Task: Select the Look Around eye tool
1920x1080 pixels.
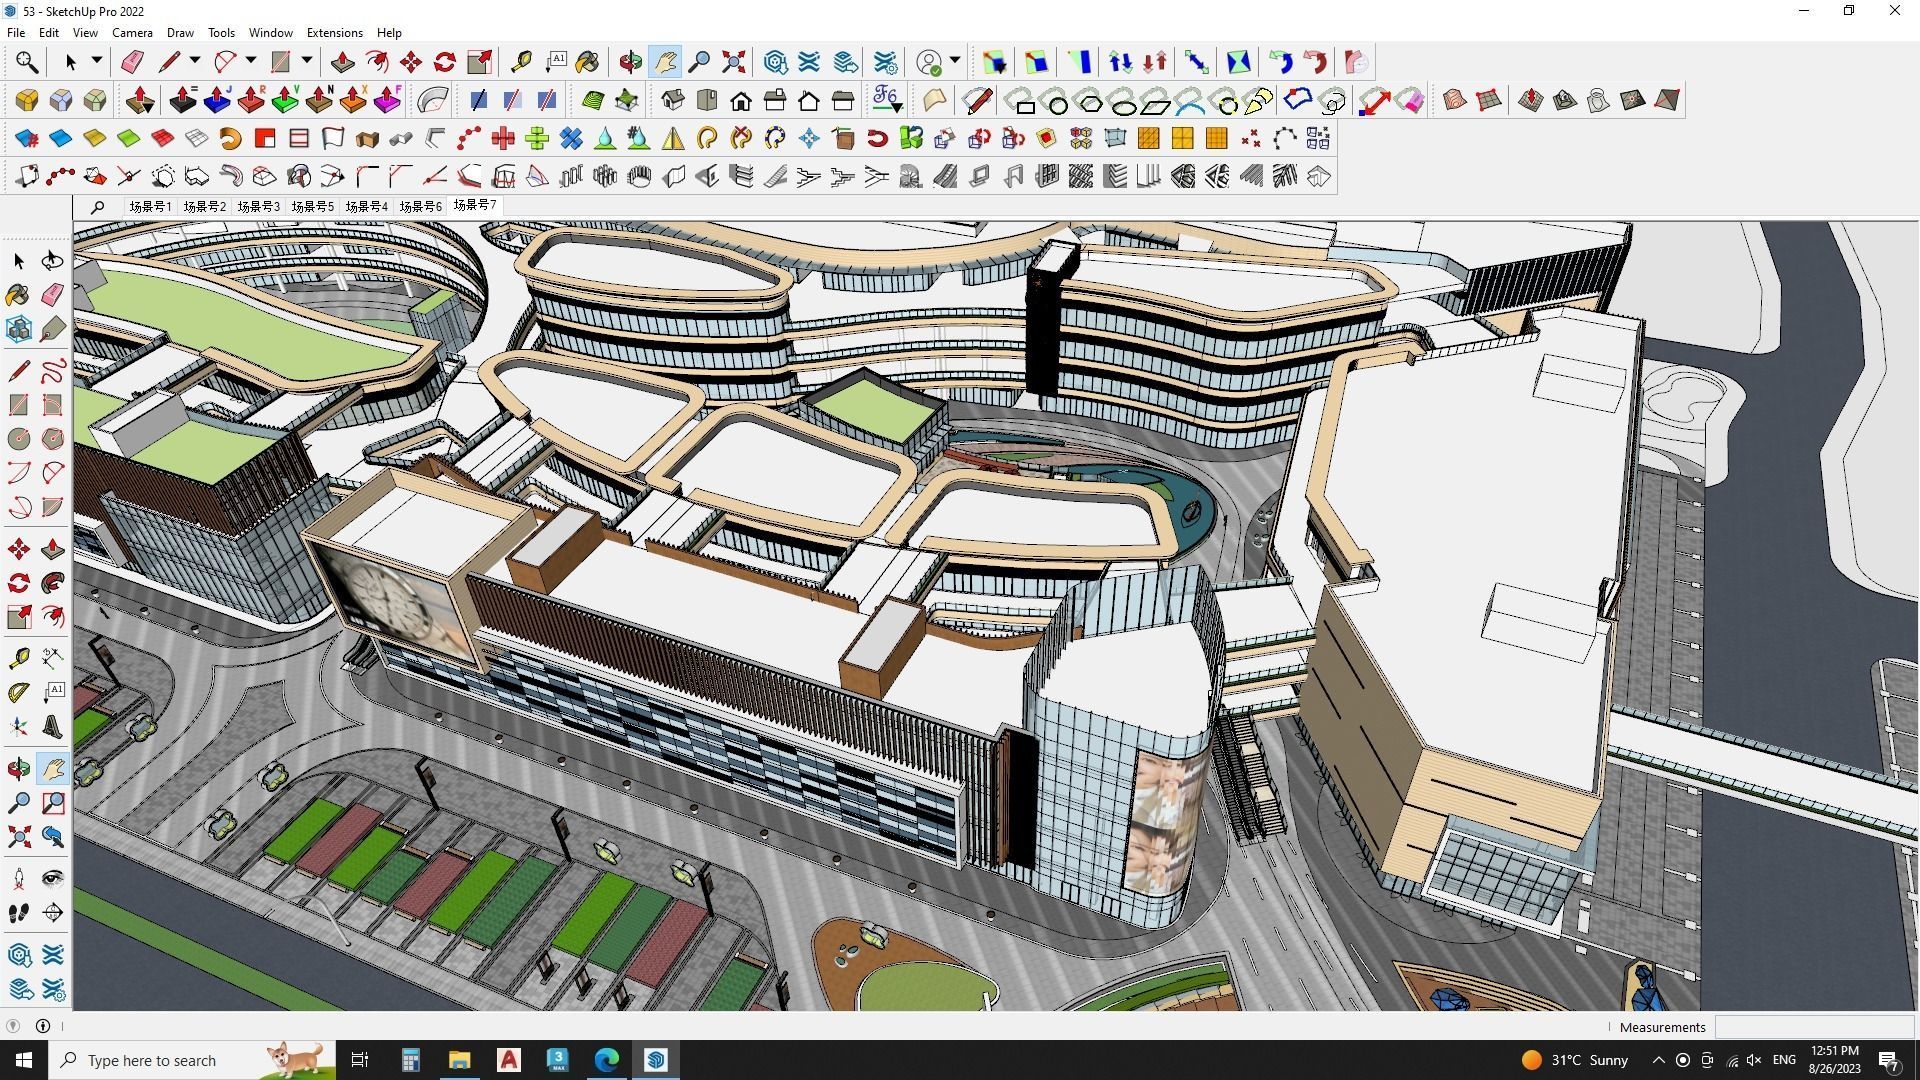Action: [52, 878]
